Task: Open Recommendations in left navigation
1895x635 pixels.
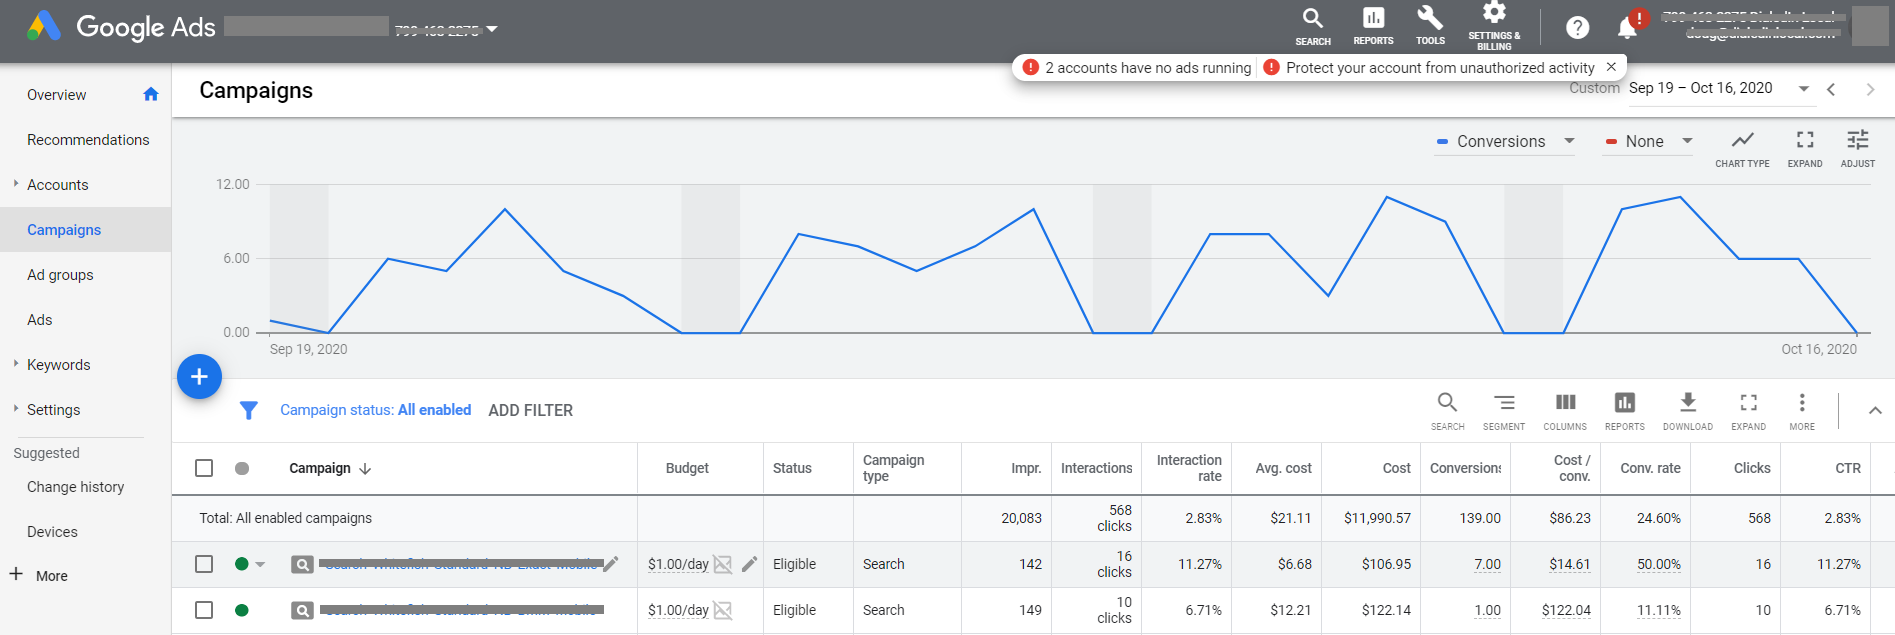Action: (x=88, y=140)
